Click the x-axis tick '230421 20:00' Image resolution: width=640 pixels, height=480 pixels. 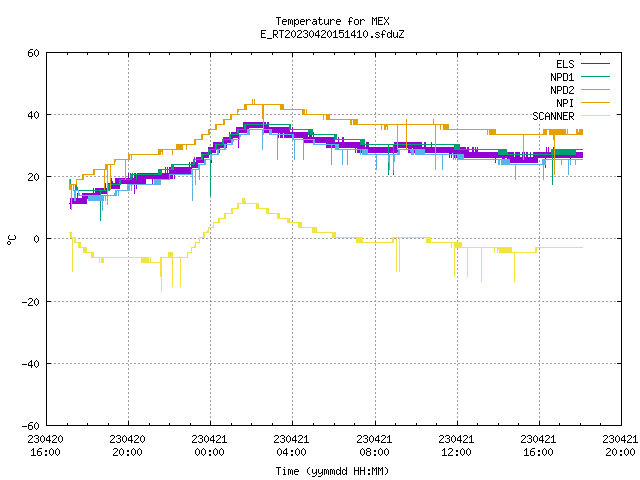tap(620, 446)
